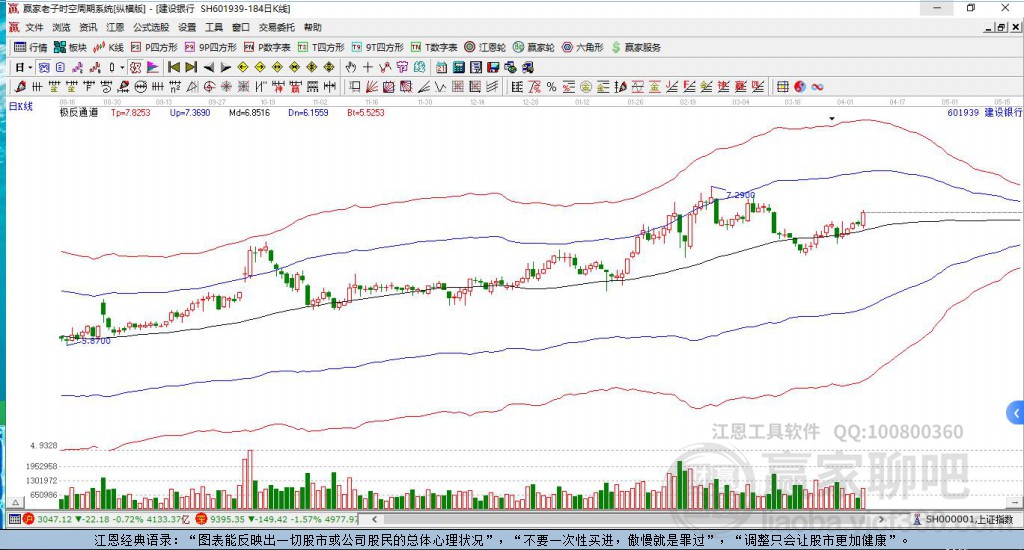The height and width of the screenshot is (550, 1024).
Task: Launch the 六角形 hexagon tool
Action: [x=582, y=47]
